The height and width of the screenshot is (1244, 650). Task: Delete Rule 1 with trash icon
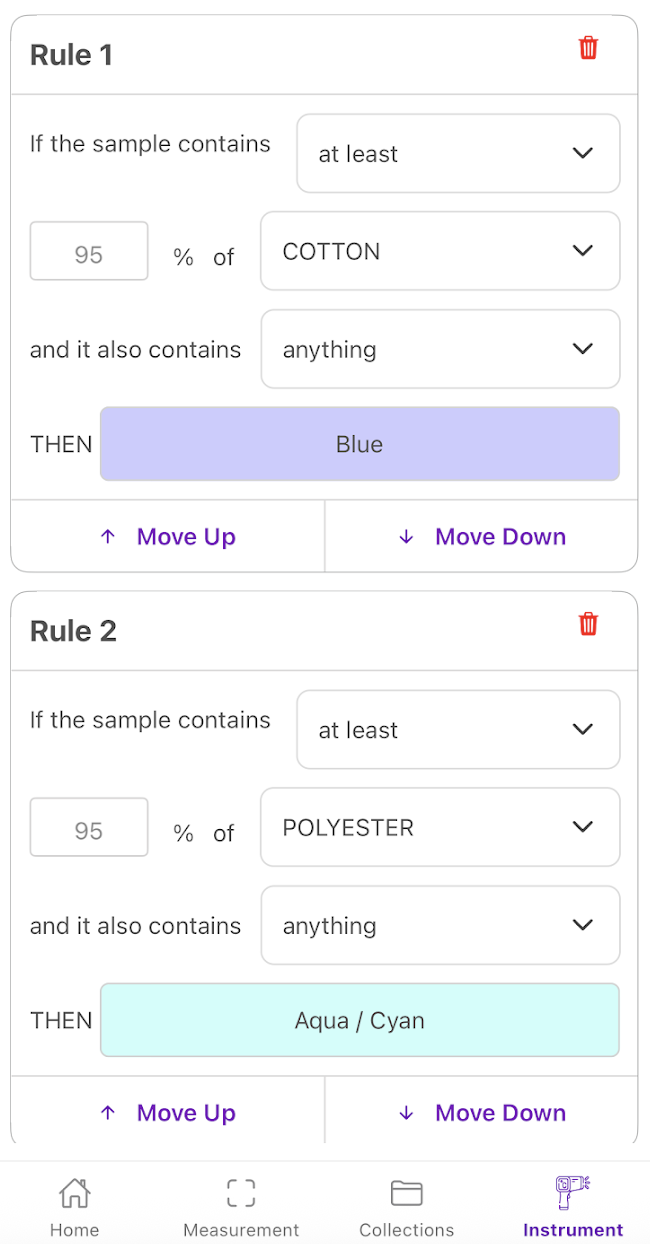click(x=588, y=48)
